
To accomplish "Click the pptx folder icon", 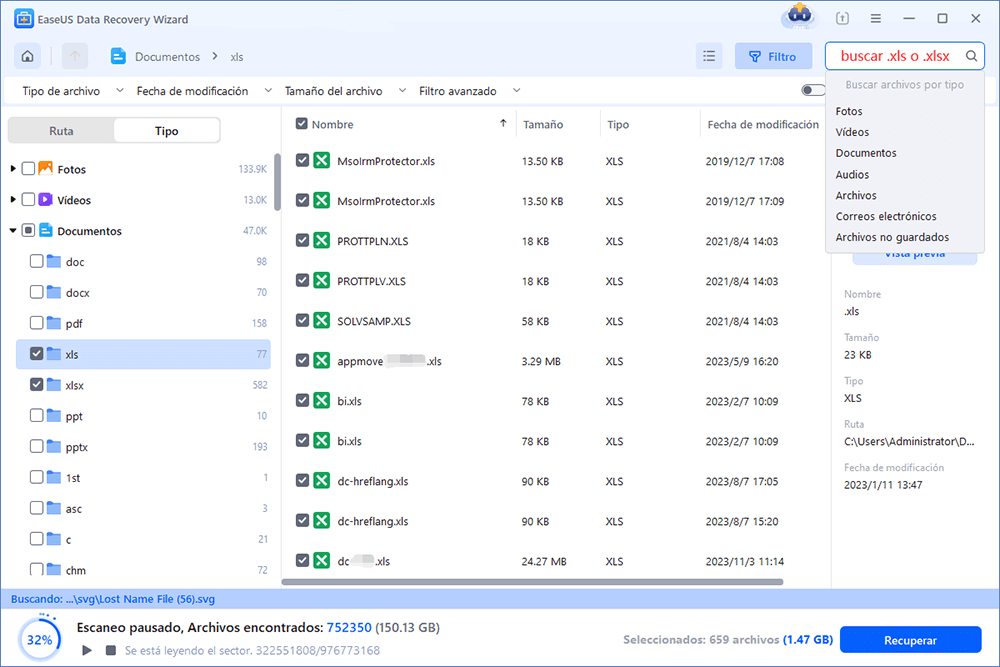I will [54, 446].
